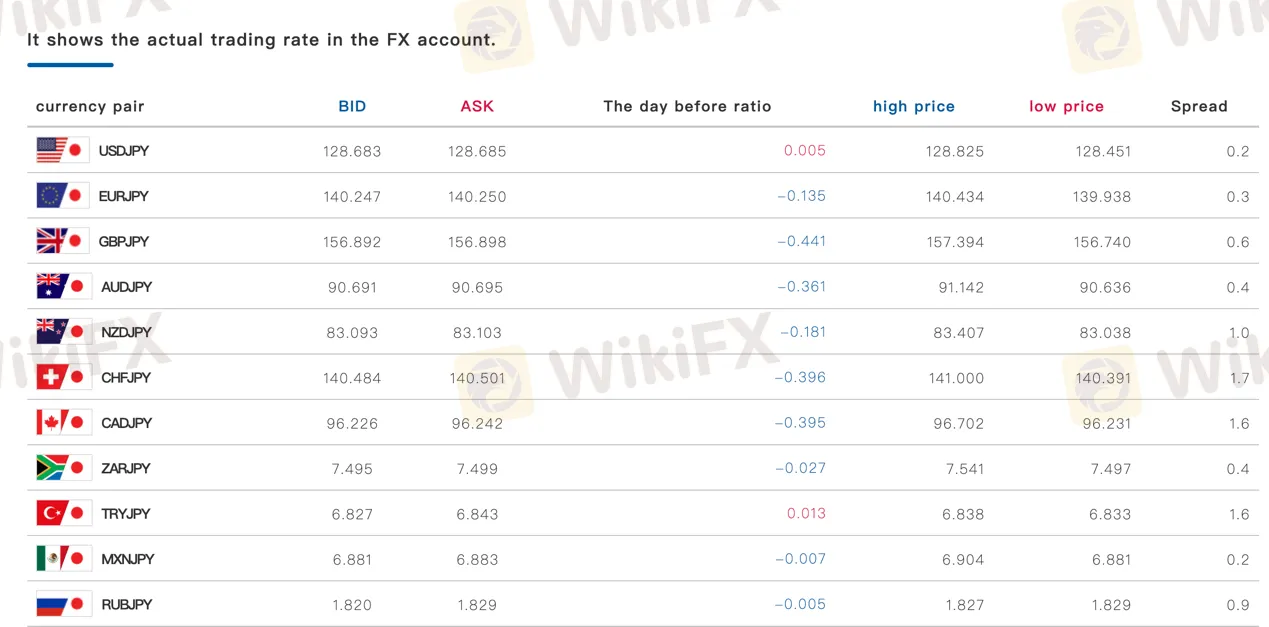Click the AUDJPY flag pair icon
This screenshot has width=1269, height=627.
click(x=63, y=286)
